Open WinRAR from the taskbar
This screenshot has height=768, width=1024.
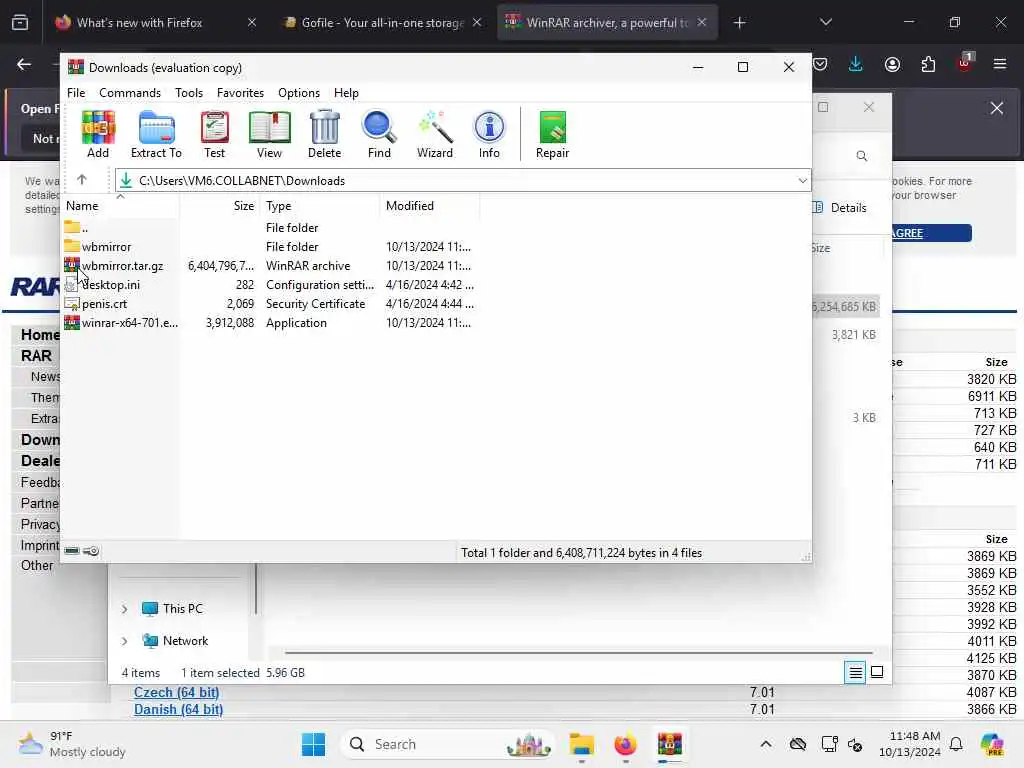point(669,744)
